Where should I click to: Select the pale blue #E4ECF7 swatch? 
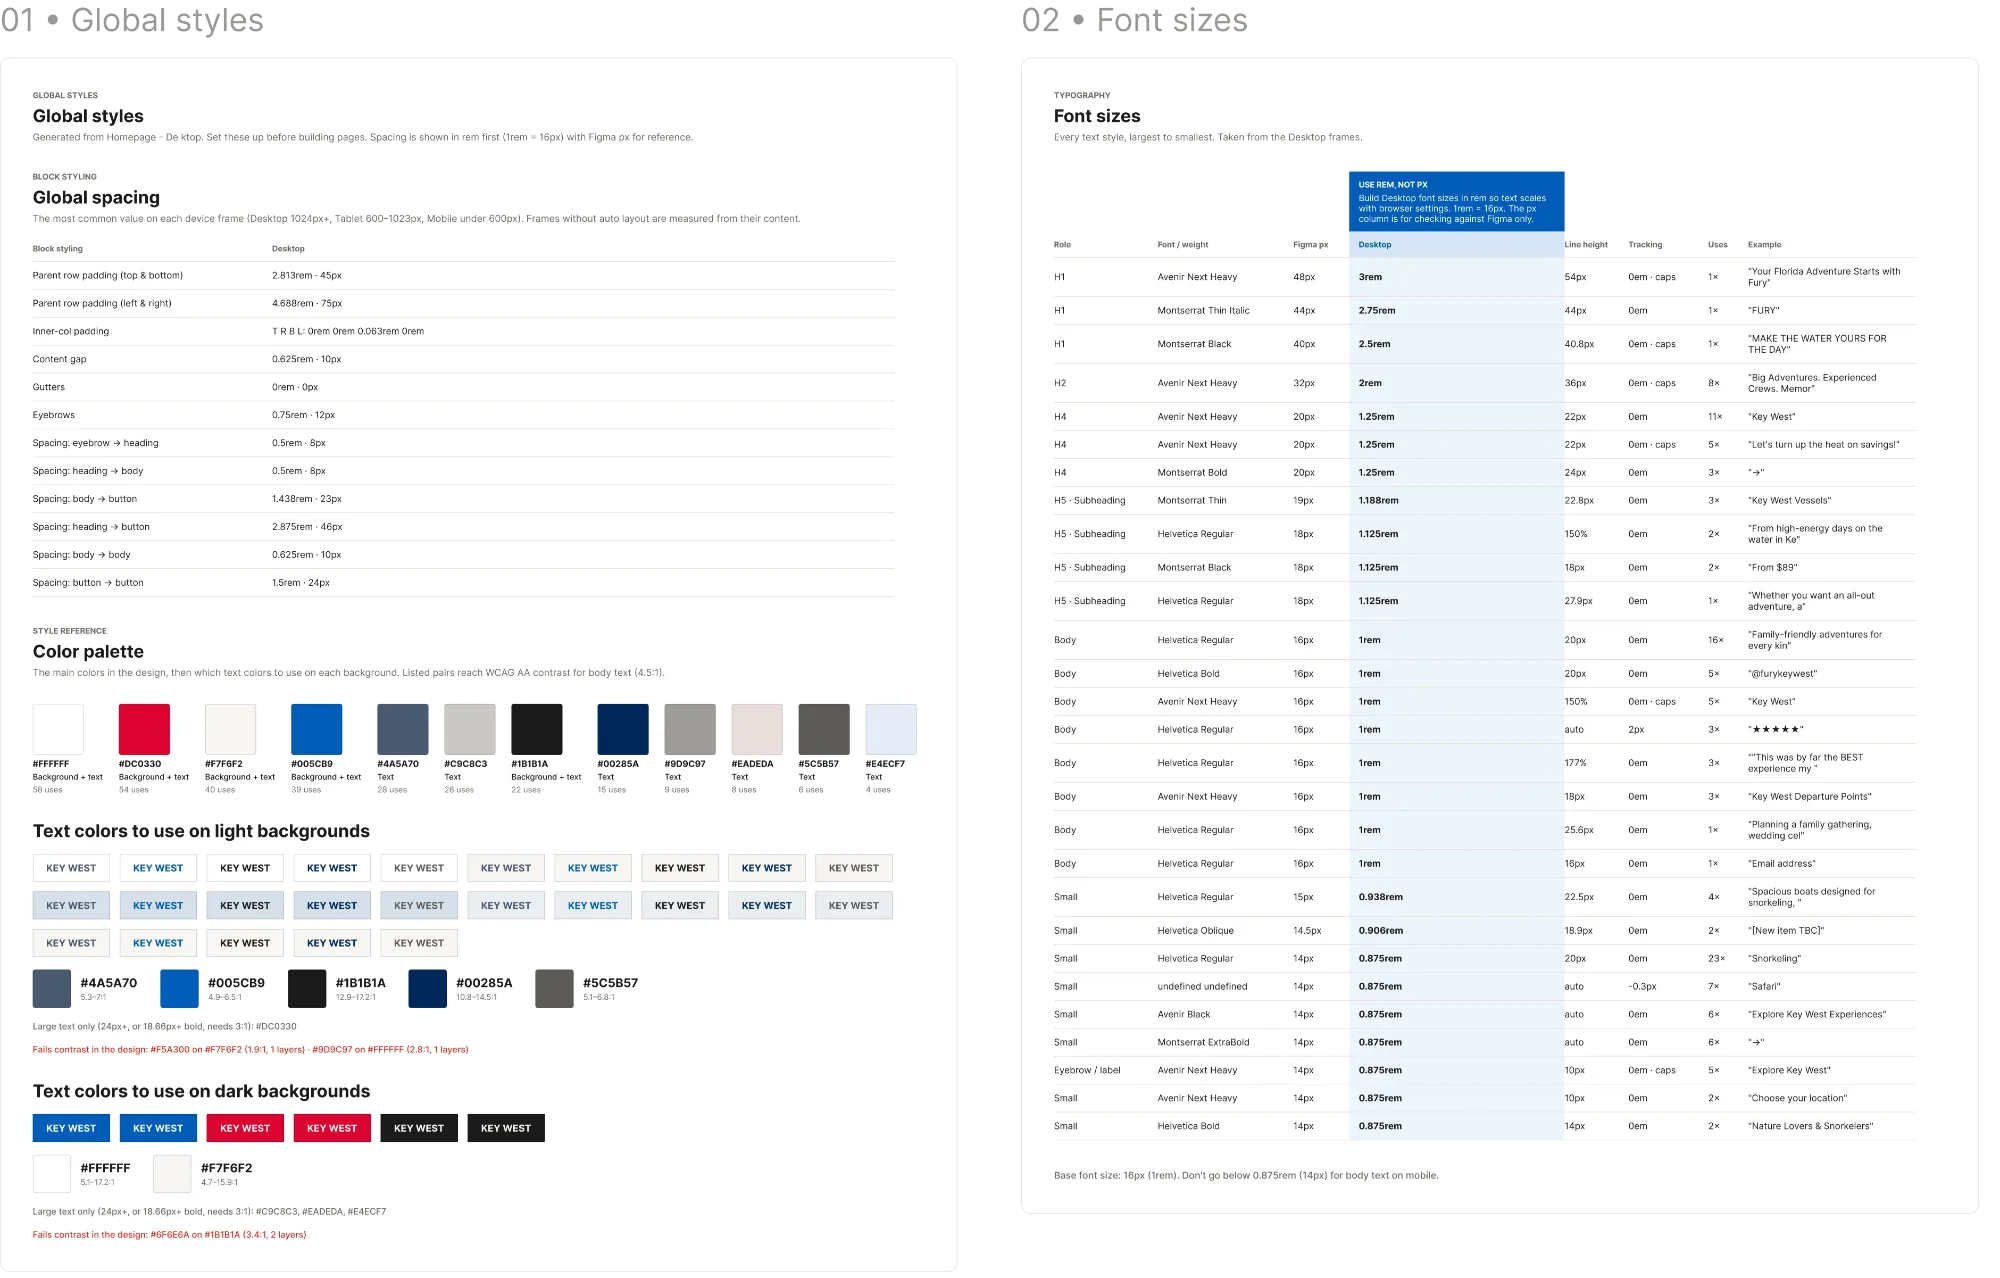(x=891, y=729)
